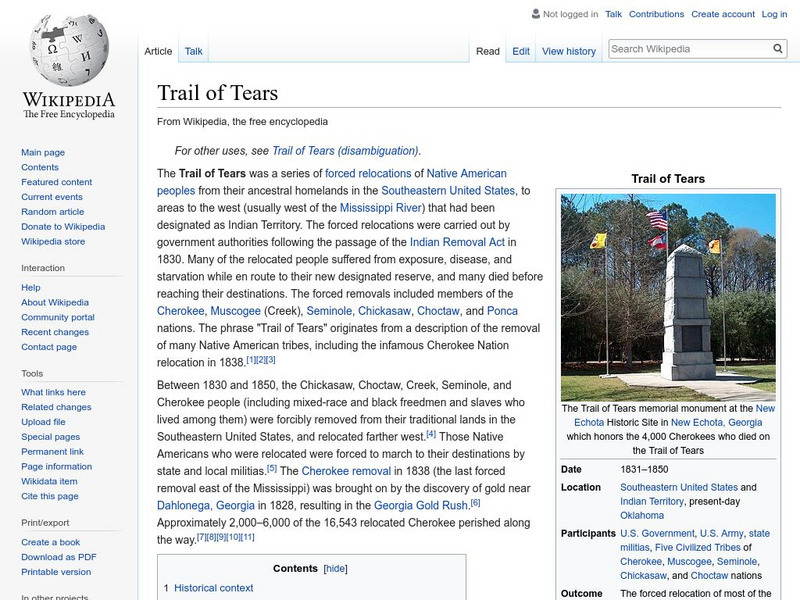Open Upload file link
This screenshot has width=800, height=600.
43,421
